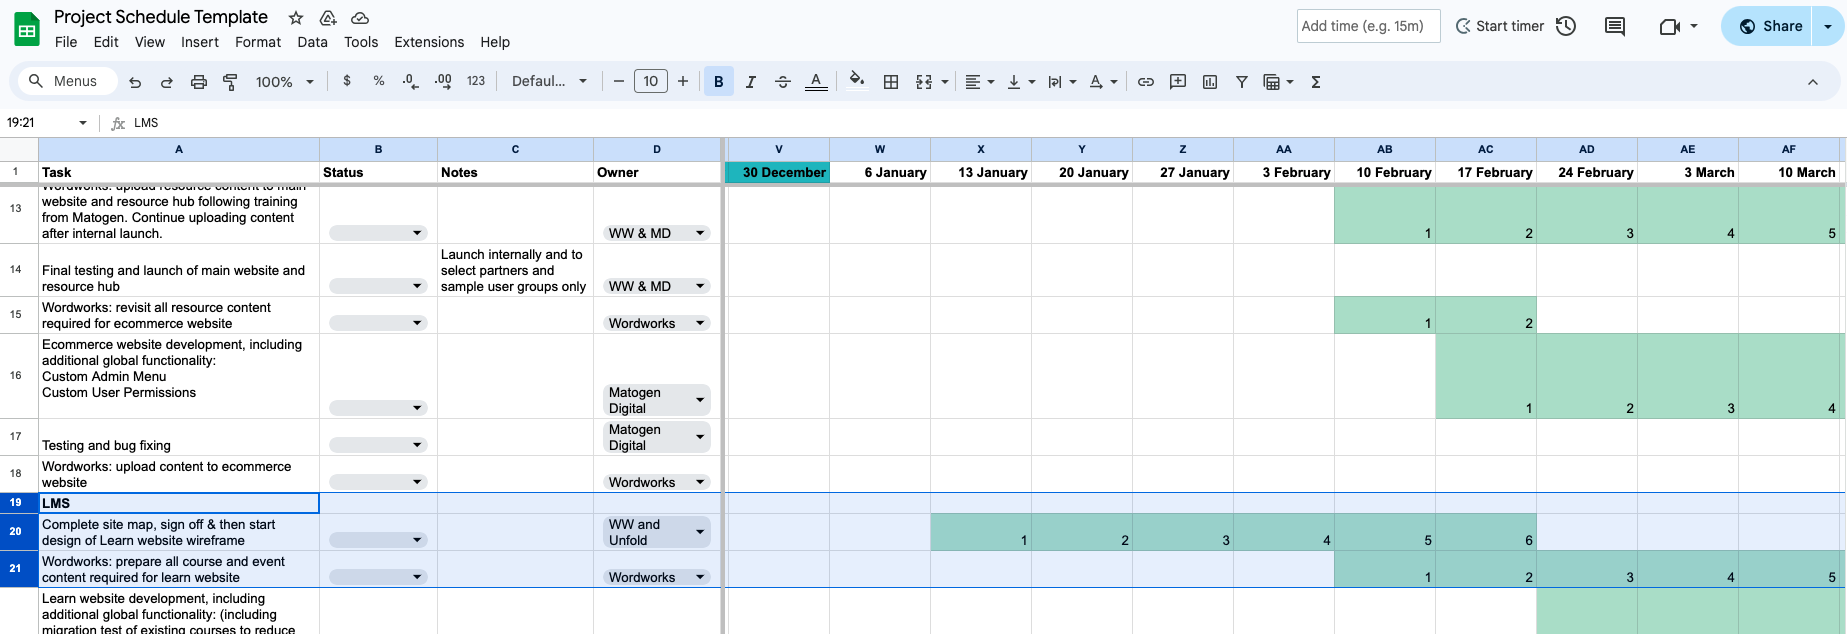Open the font family dropdown
The width and height of the screenshot is (1847, 634).
[x=549, y=82]
